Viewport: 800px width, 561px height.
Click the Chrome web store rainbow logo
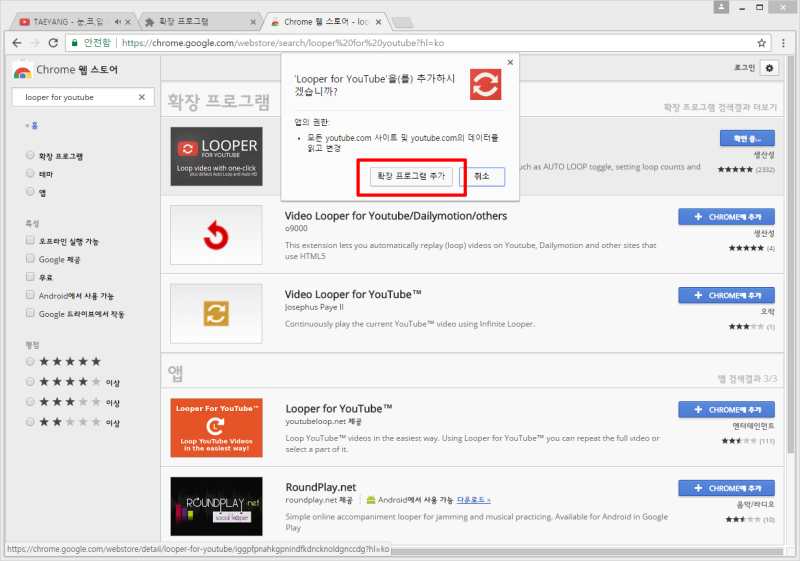tap(22, 71)
